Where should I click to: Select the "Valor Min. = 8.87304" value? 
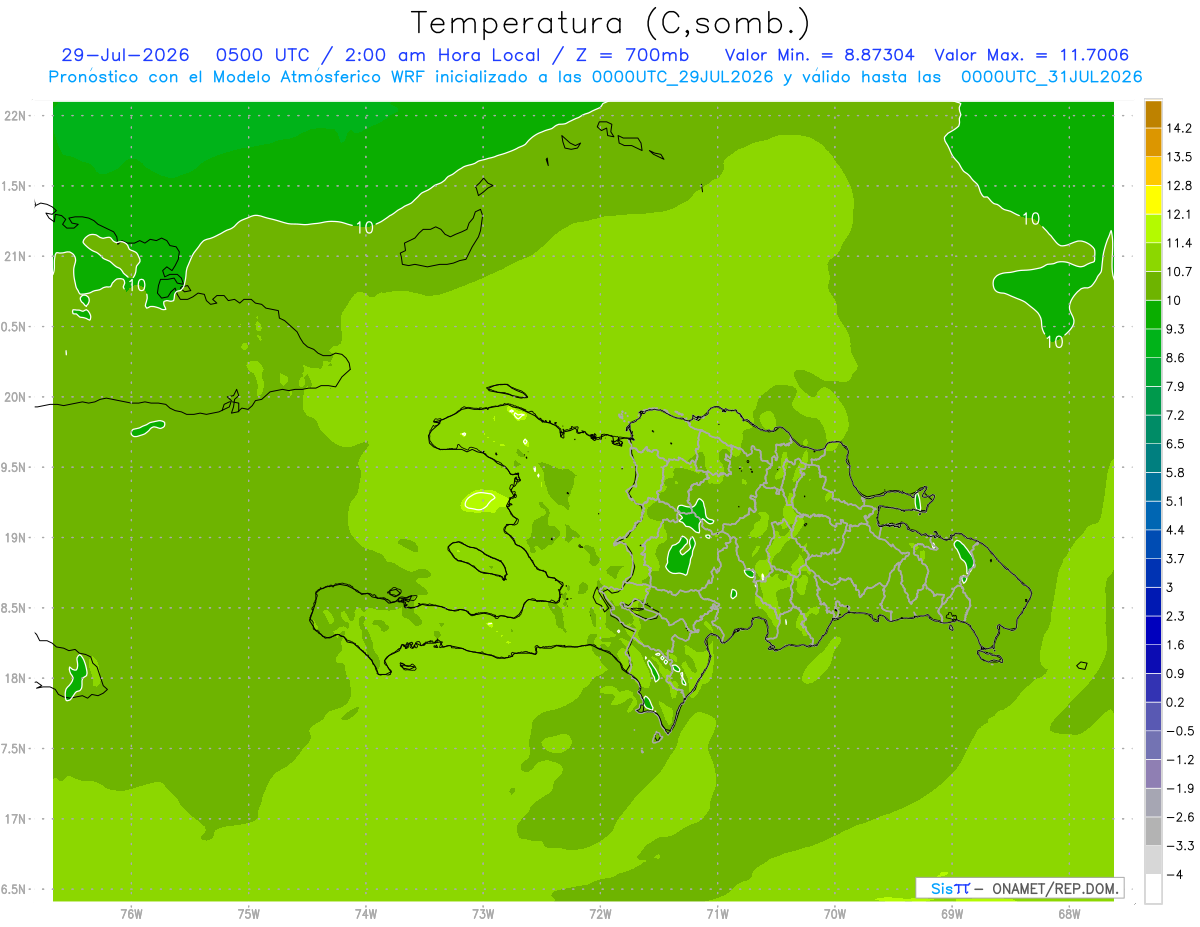coord(819,55)
